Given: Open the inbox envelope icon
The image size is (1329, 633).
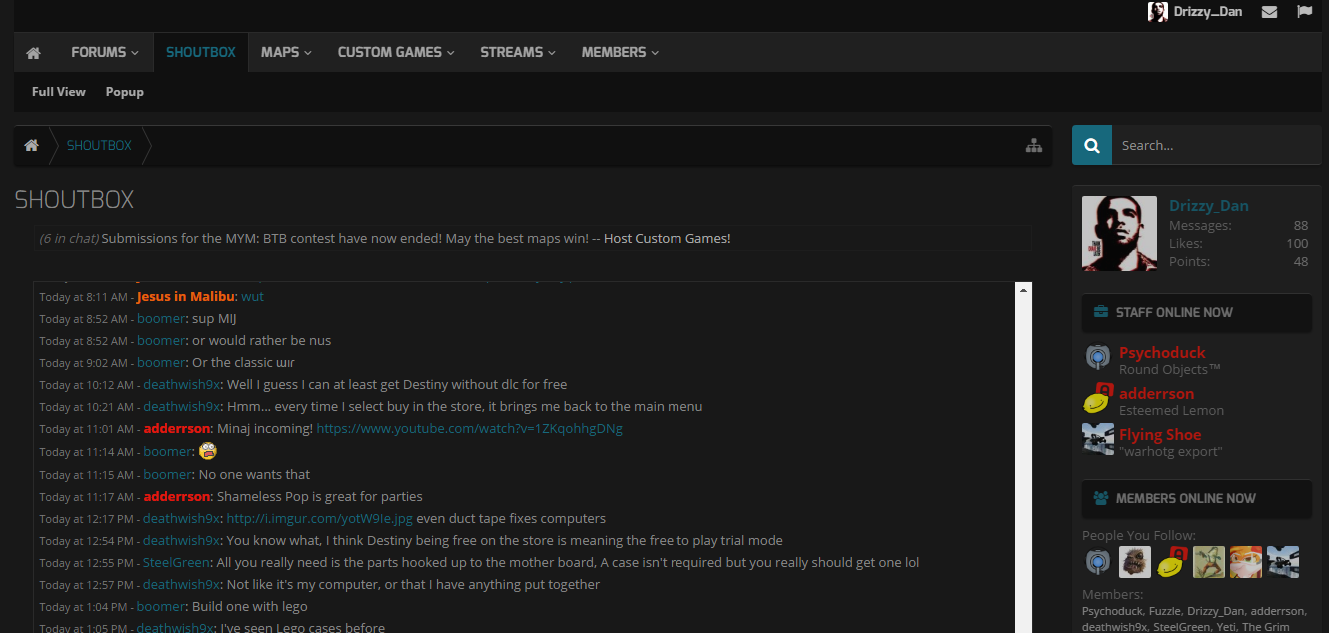Looking at the screenshot, I should click(1269, 12).
